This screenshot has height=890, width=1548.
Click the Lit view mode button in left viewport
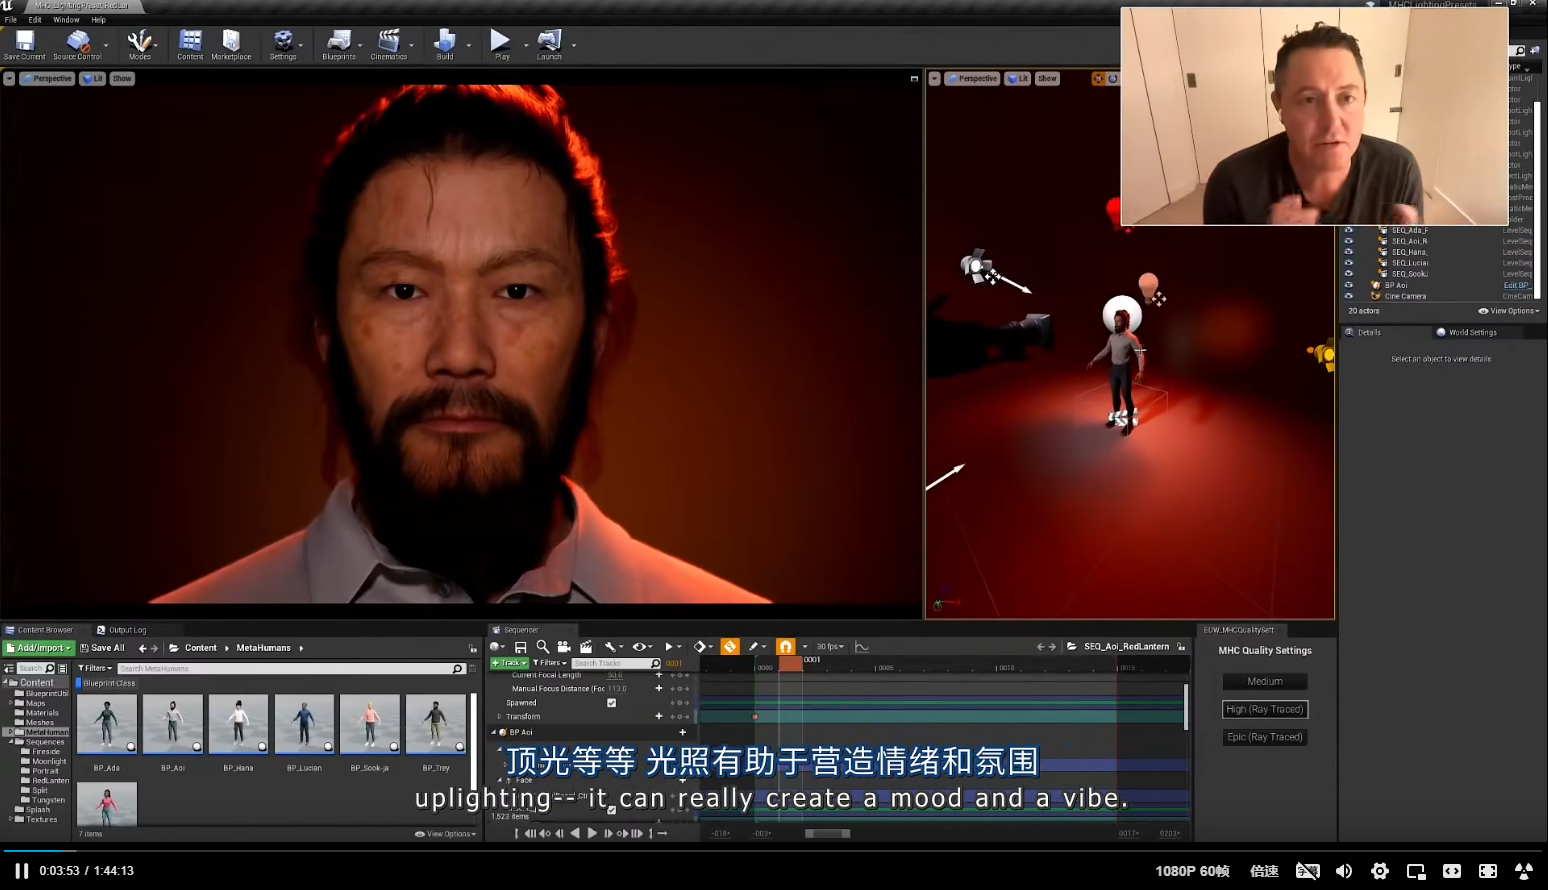coord(93,78)
